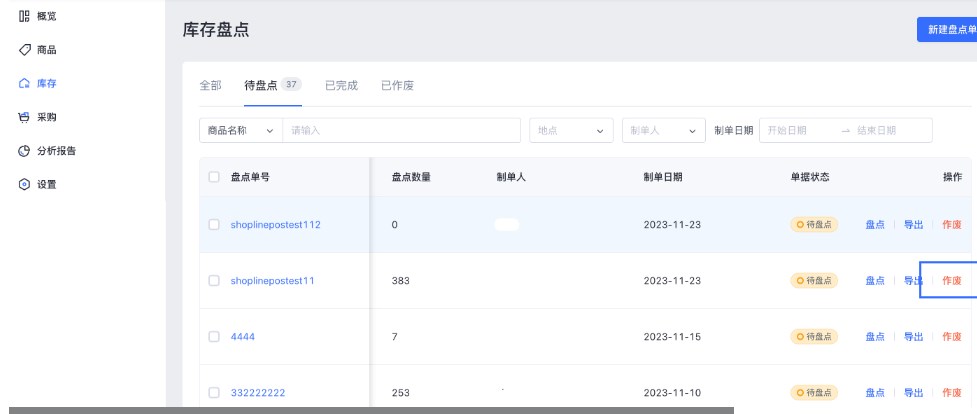Image resolution: width=977 pixels, height=414 pixels.
Task: Click the 商品 tag icon in sidebar
Action: [25, 50]
